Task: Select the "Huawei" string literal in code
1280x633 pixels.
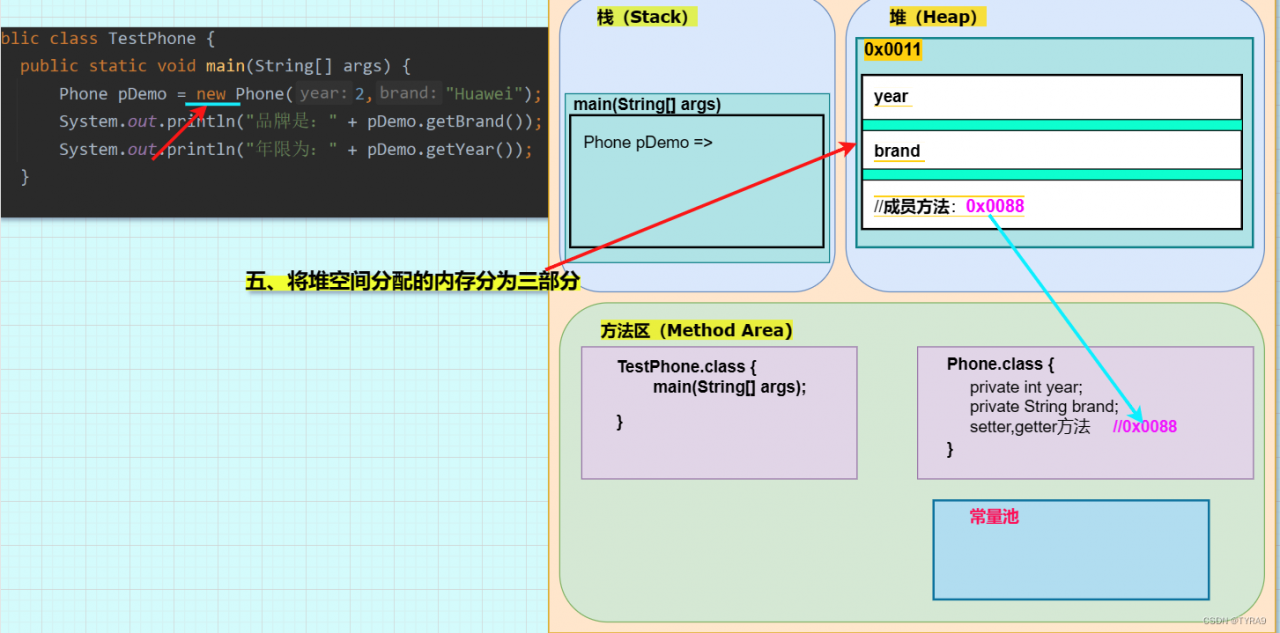Action: tap(486, 94)
